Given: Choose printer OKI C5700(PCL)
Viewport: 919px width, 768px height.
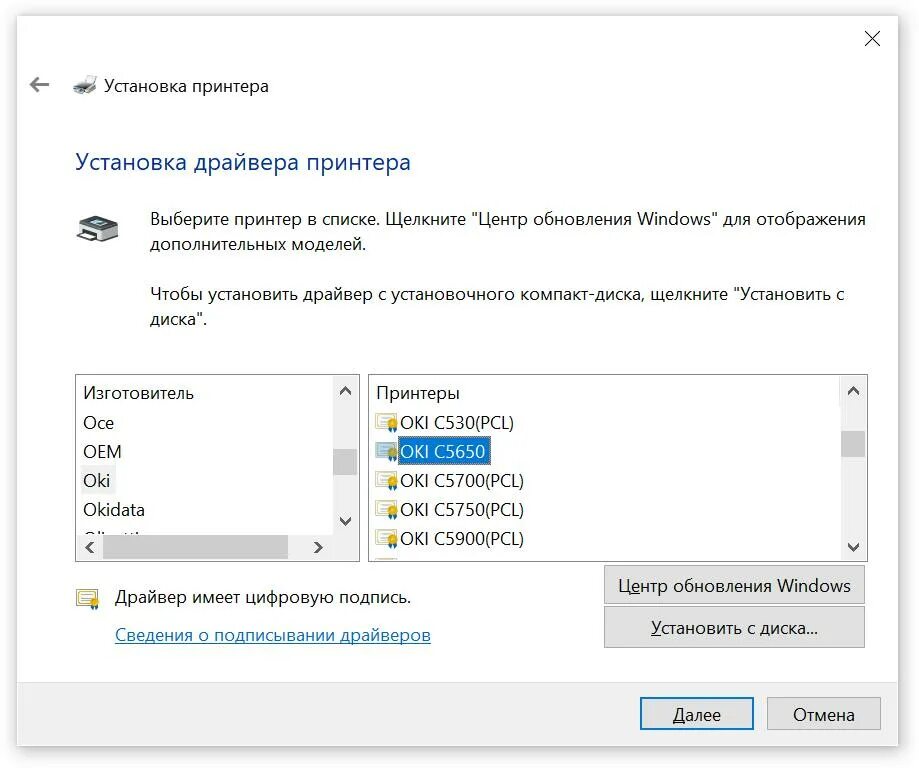Looking at the screenshot, I should (x=462, y=481).
